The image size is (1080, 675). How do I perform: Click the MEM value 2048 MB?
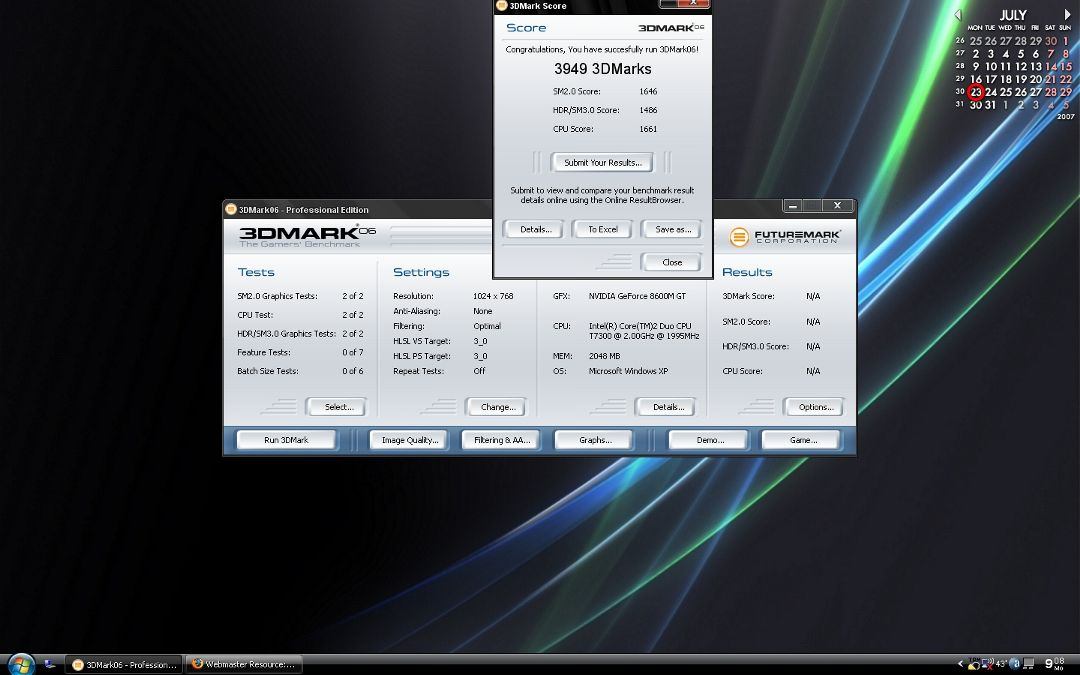605,356
